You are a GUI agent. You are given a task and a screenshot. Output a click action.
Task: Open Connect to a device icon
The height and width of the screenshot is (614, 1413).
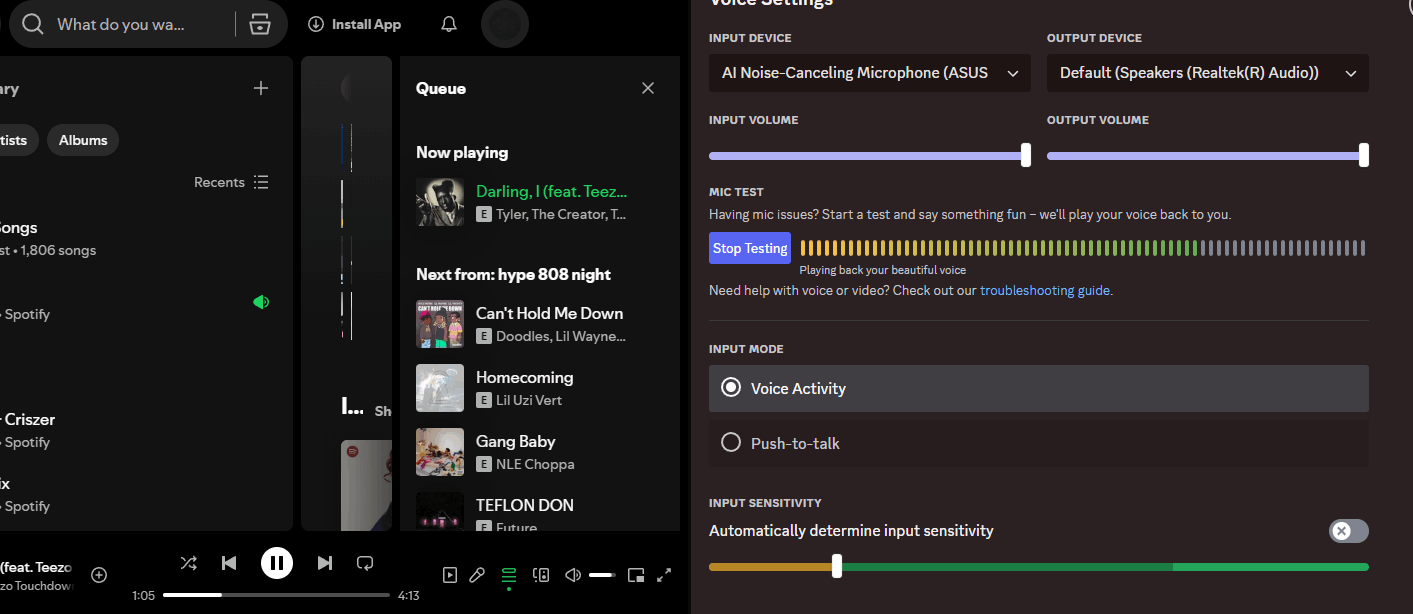[x=541, y=574]
